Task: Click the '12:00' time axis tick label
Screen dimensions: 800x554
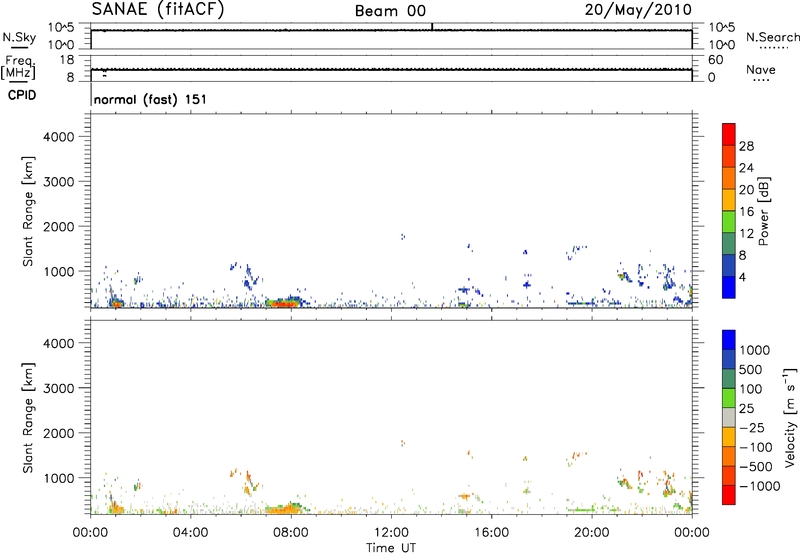Action: [391, 533]
